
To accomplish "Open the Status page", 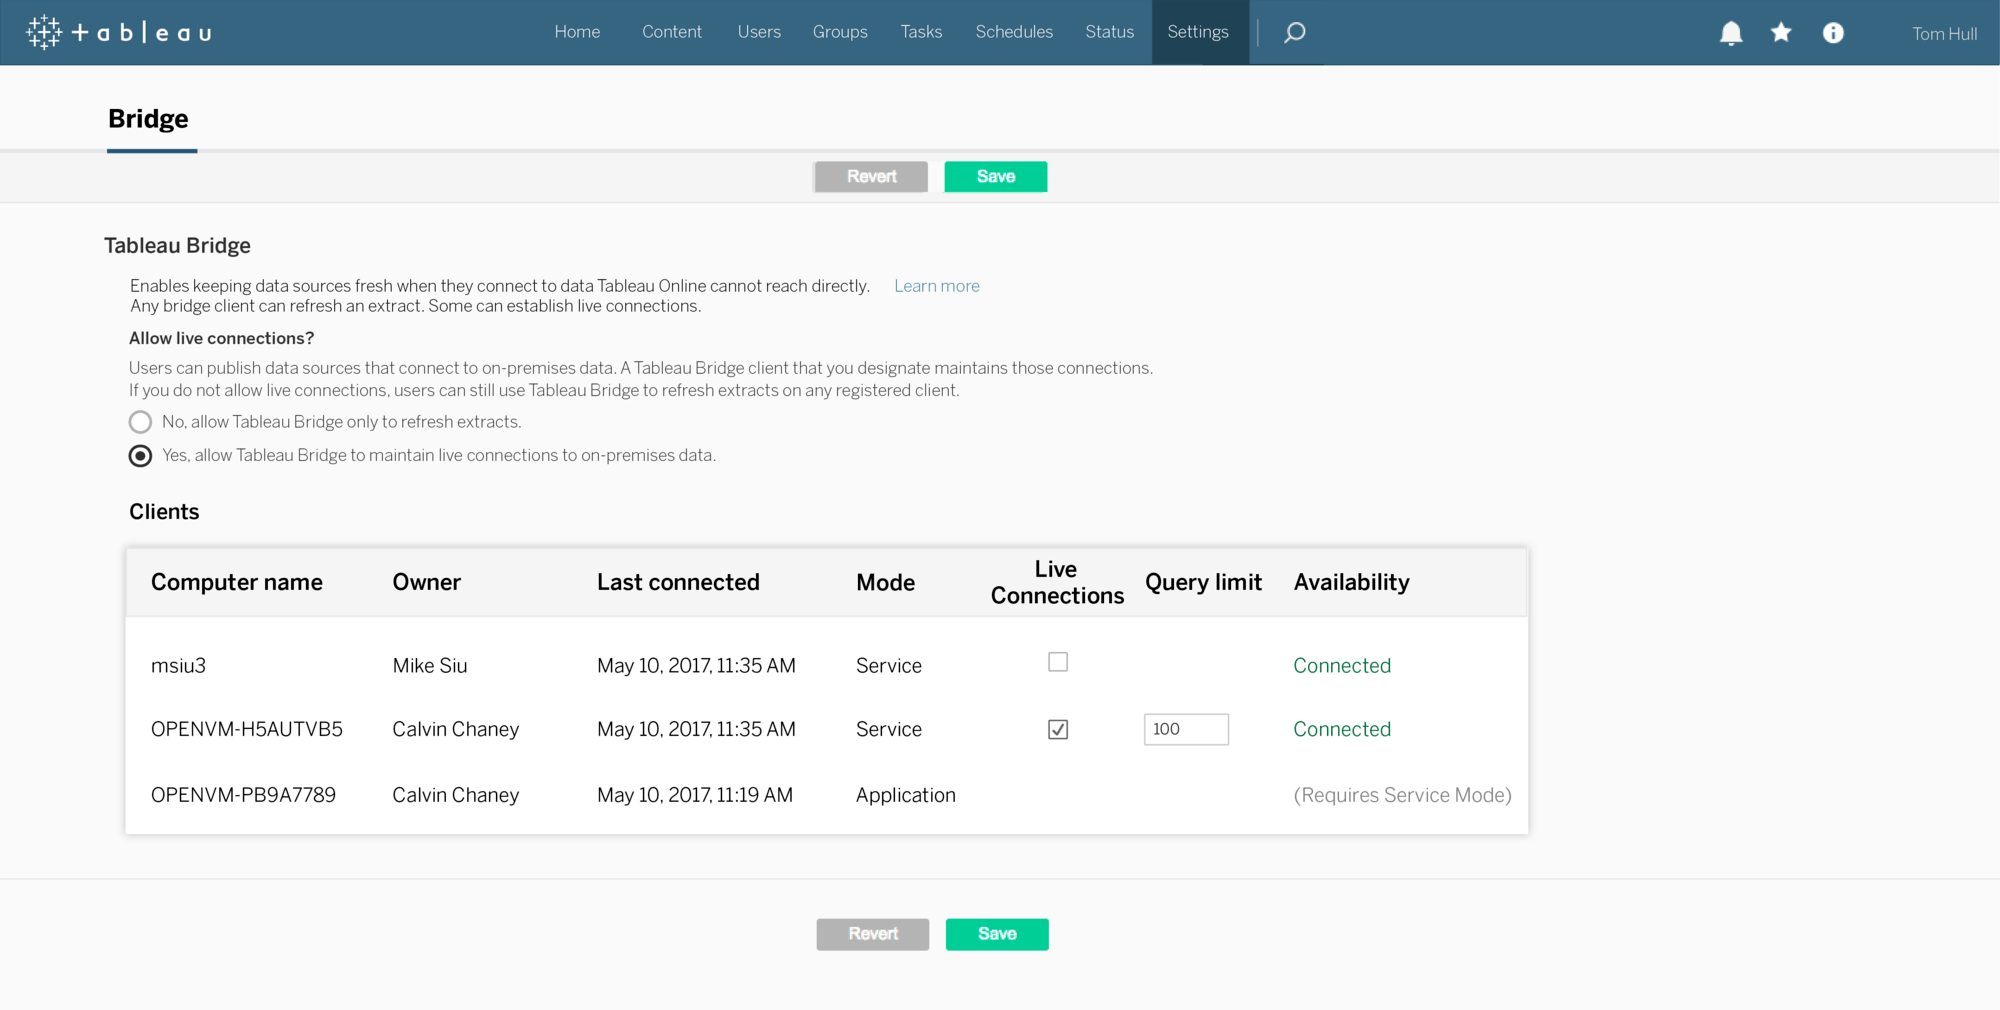I will coord(1109,32).
